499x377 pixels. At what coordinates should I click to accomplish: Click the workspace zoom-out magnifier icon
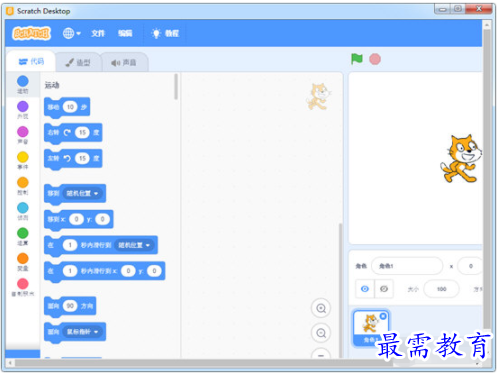pyautogui.click(x=321, y=333)
